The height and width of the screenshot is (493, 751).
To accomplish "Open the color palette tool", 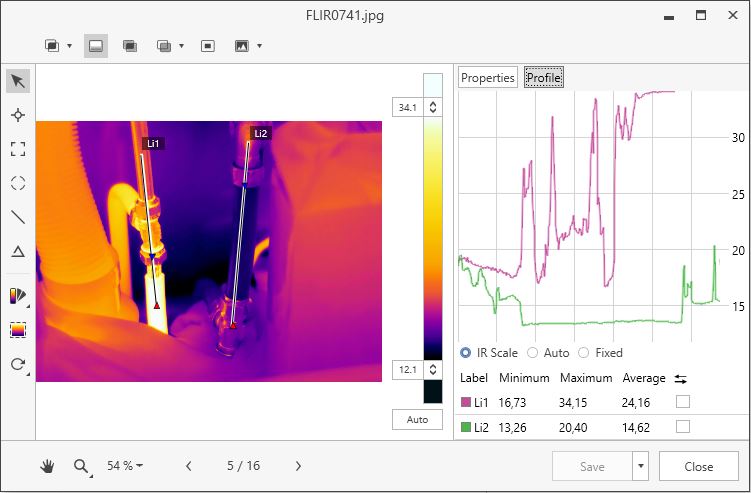I will [17, 296].
